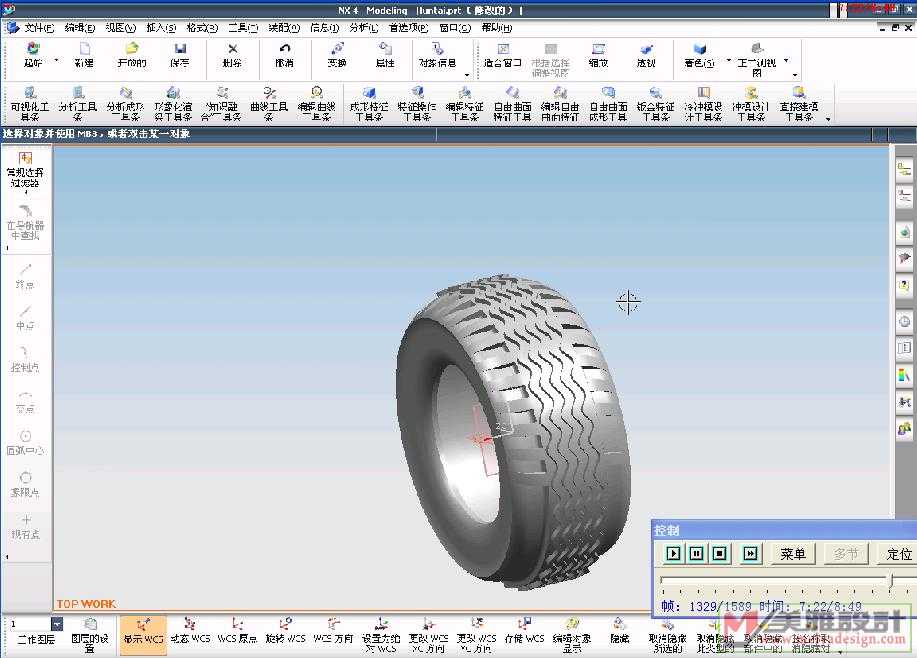Click the 编辑对象显示 icon
Image resolution: width=917 pixels, height=658 pixels.
click(x=570, y=631)
